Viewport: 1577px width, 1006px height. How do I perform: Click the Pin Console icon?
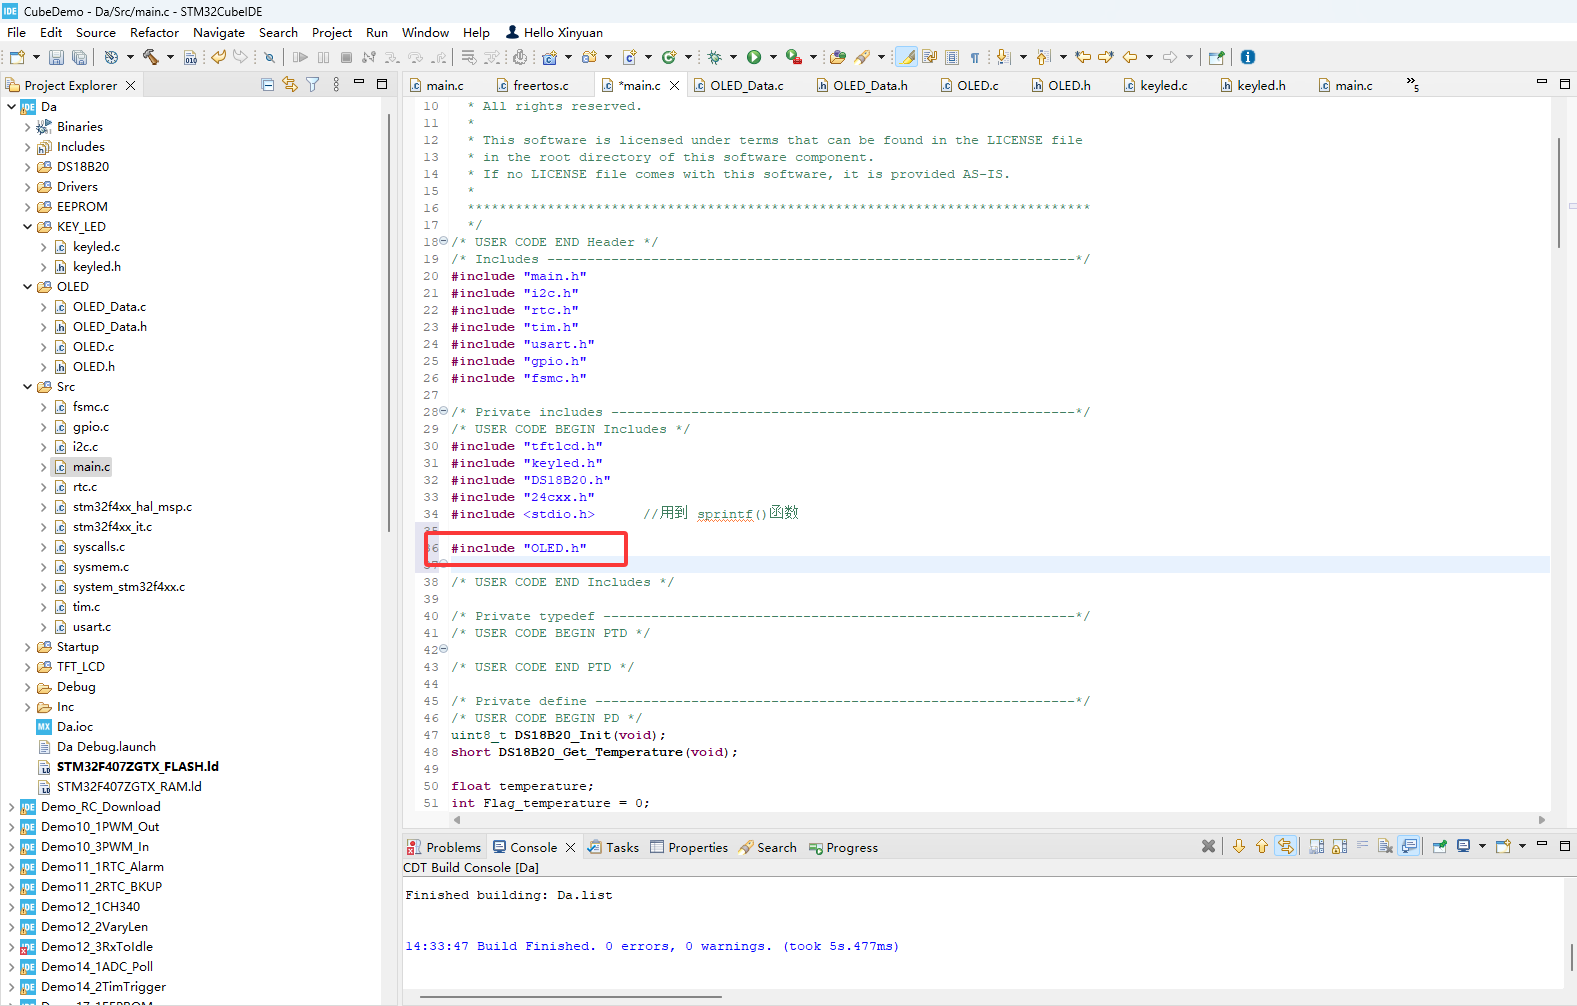coord(1439,846)
